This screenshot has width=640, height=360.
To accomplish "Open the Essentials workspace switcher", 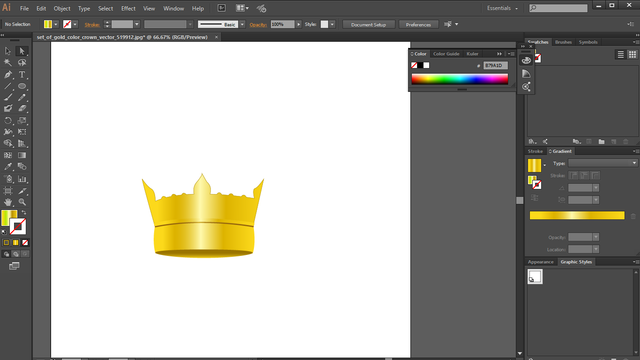I will coord(502,8).
